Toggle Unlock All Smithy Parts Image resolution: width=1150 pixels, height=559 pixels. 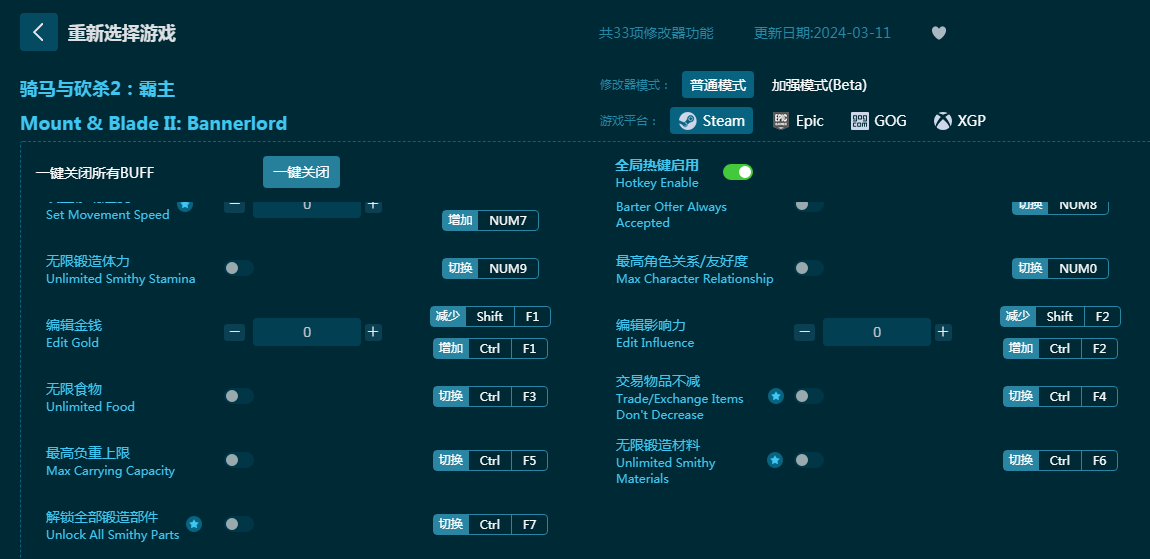(239, 524)
